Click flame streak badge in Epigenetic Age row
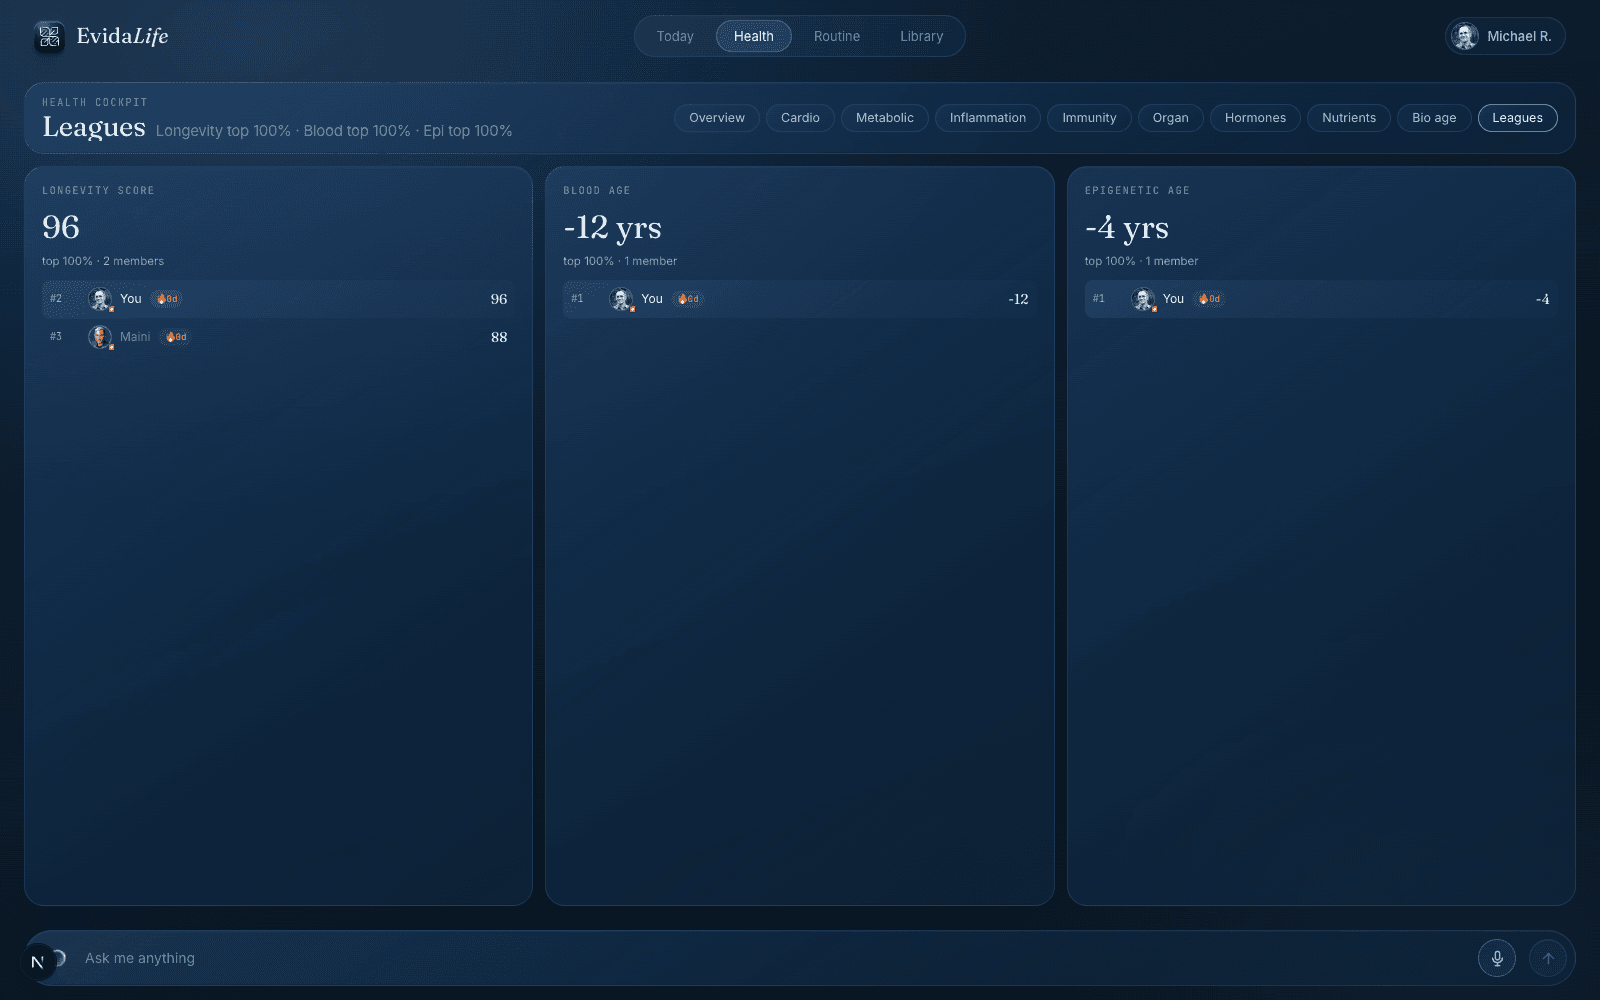 pyautogui.click(x=1210, y=299)
